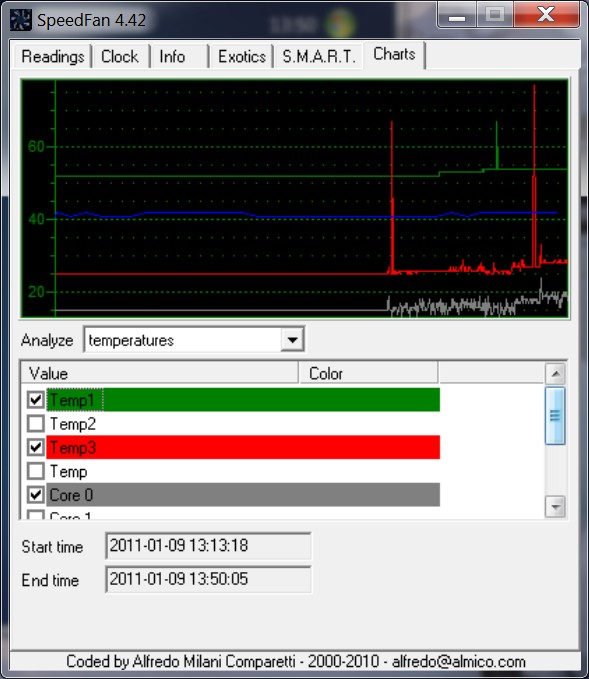Click the list scrollbar up arrow

(x=555, y=374)
